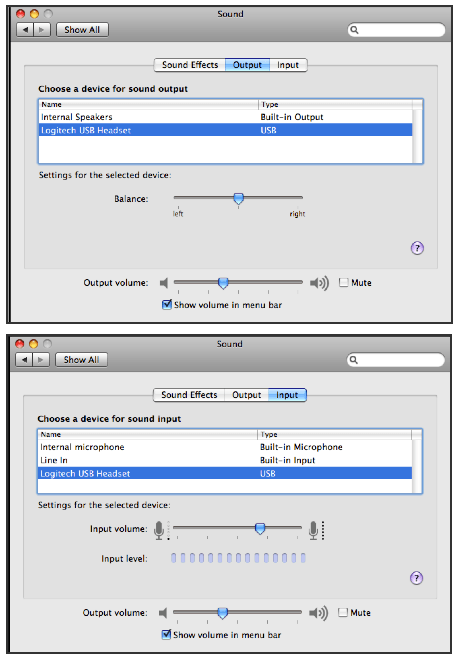Select Output tab in lower window

coord(246,395)
